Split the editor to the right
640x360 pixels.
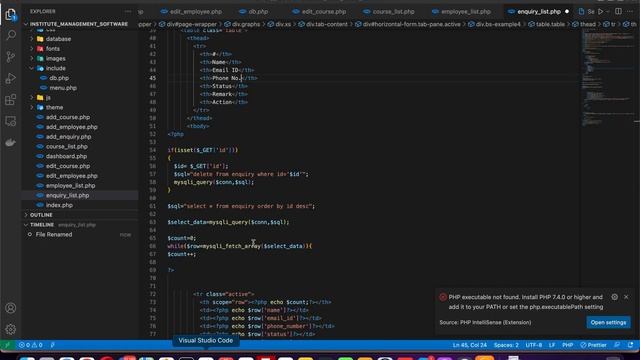(x=618, y=11)
